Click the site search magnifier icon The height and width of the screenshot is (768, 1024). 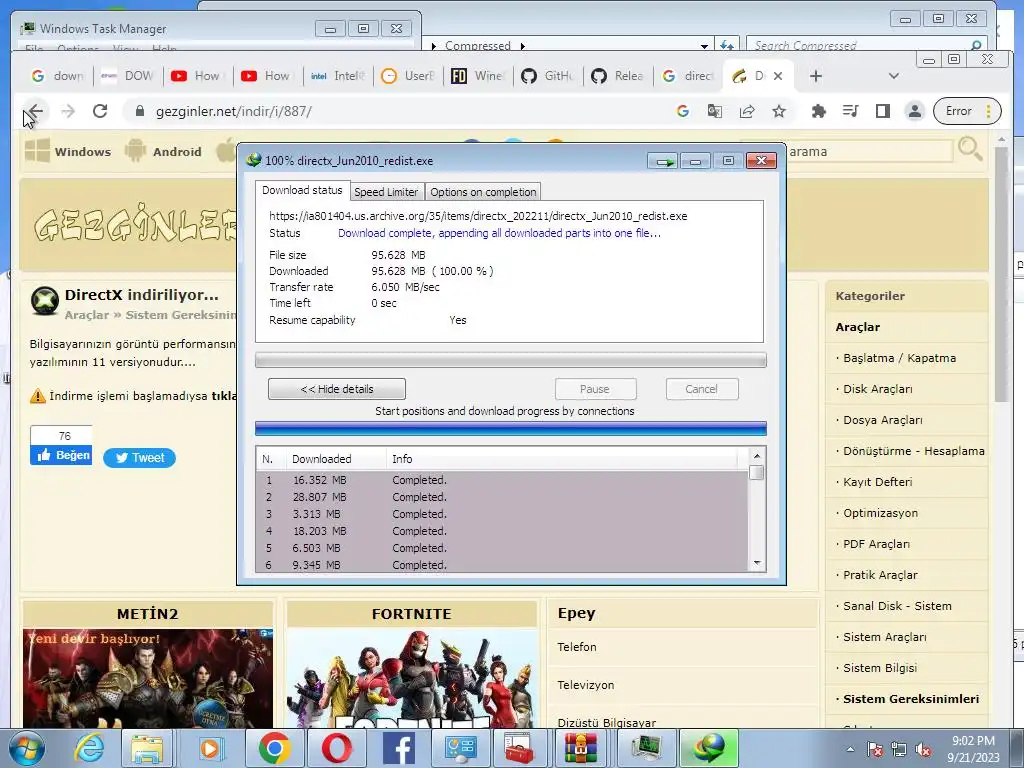(x=970, y=150)
